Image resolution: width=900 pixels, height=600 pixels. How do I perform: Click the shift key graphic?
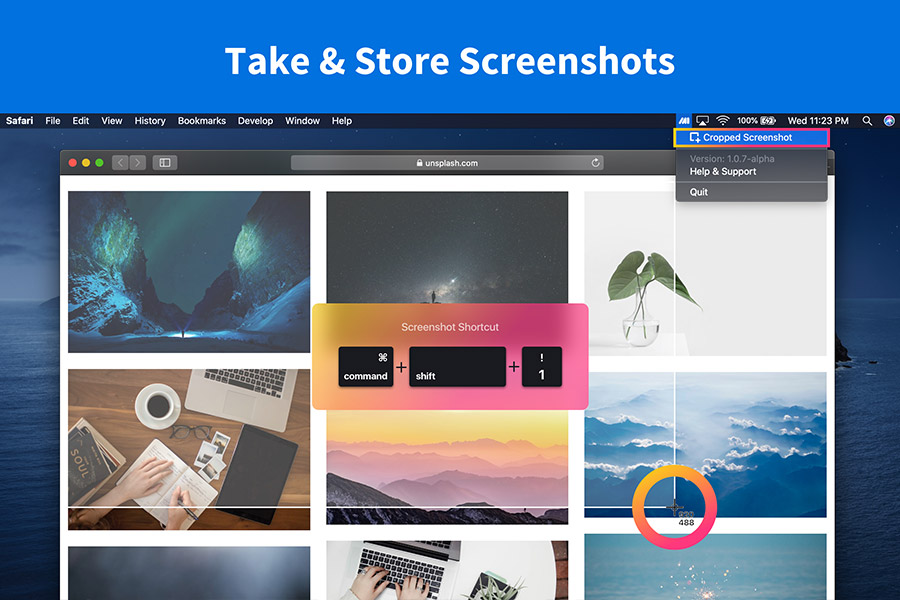coord(457,366)
